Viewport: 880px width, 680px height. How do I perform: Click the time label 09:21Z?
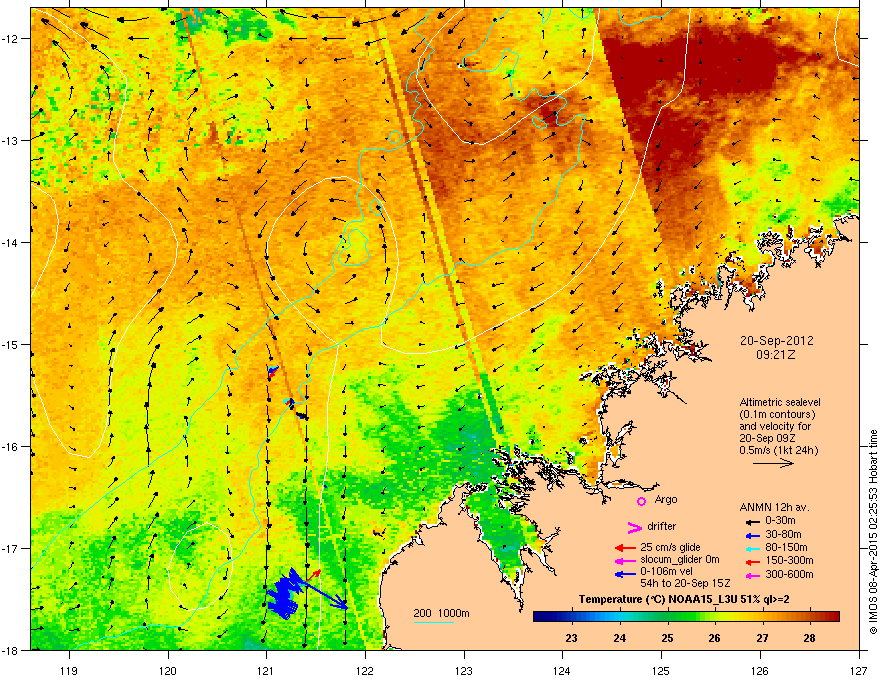click(x=776, y=355)
